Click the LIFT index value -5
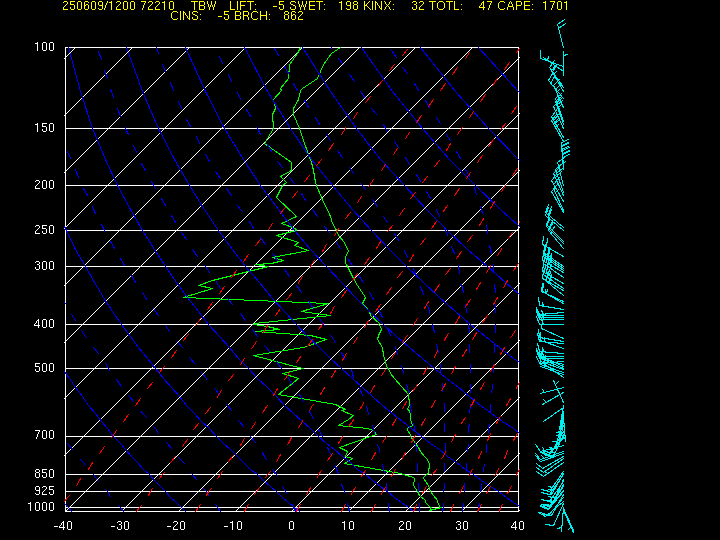 (278, 6)
